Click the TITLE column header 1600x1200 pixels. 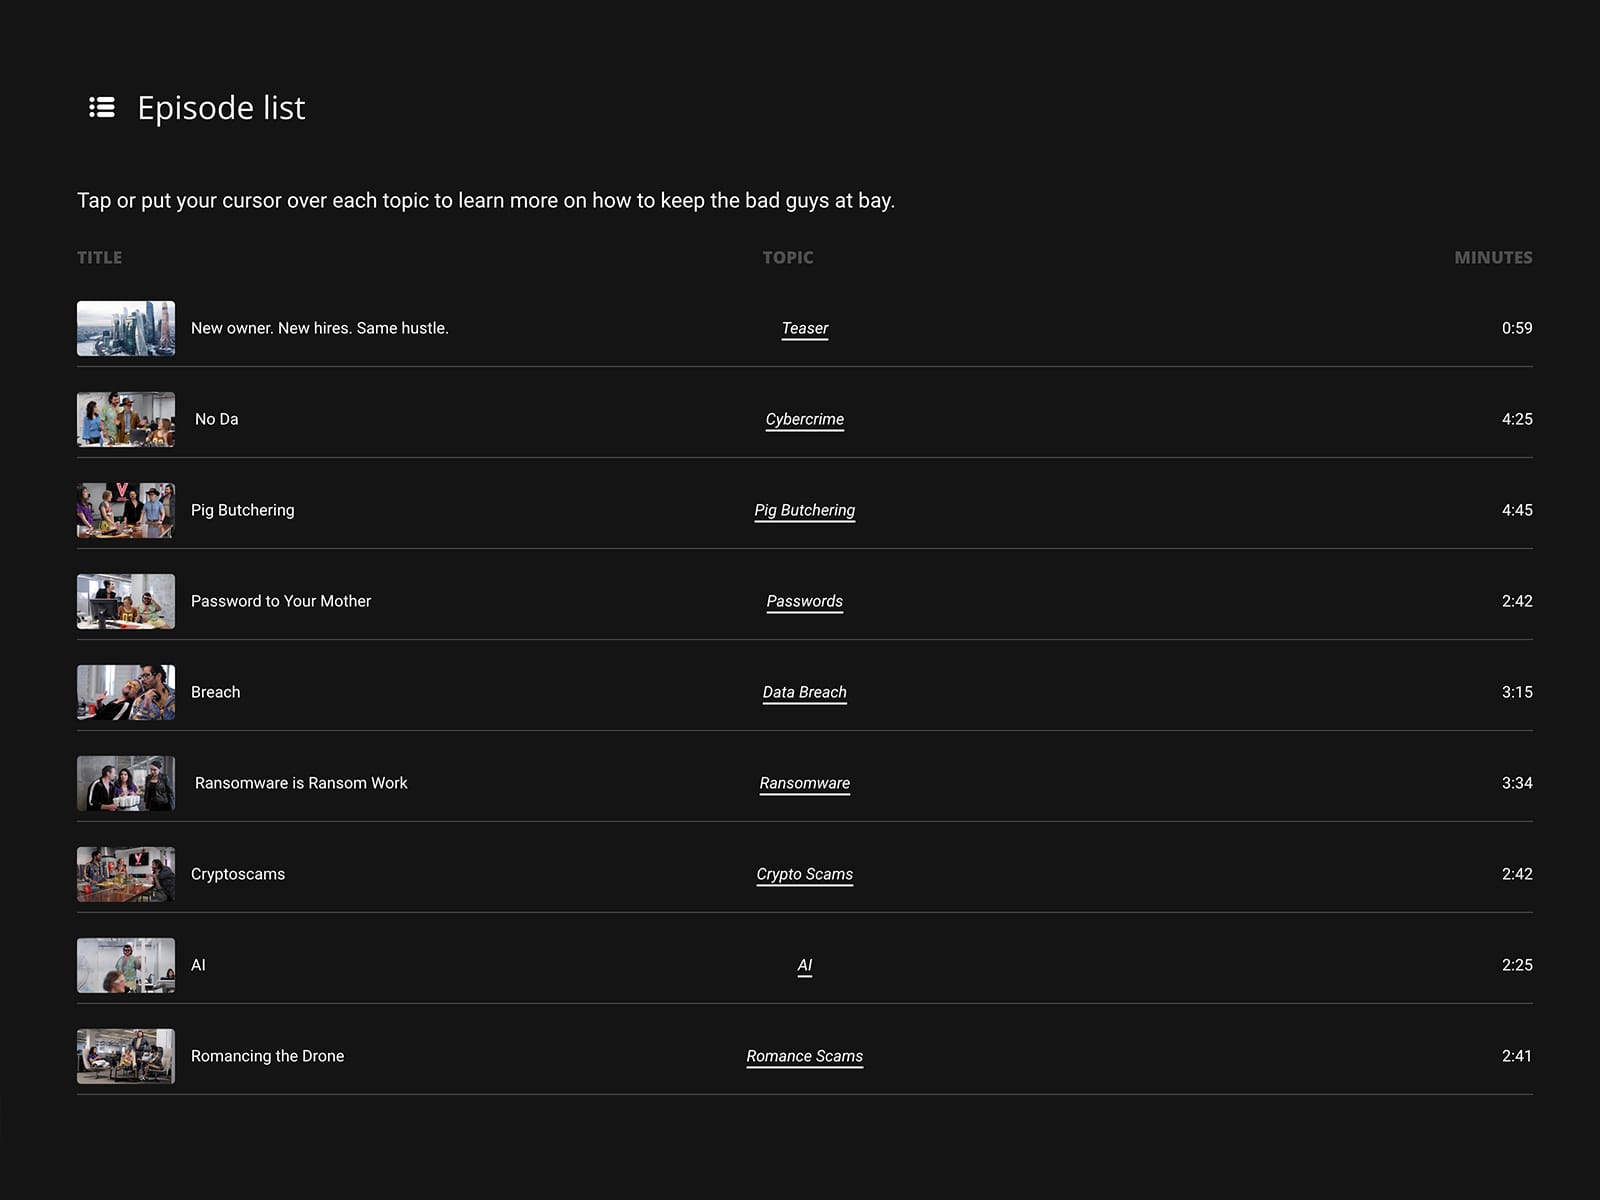click(x=99, y=258)
